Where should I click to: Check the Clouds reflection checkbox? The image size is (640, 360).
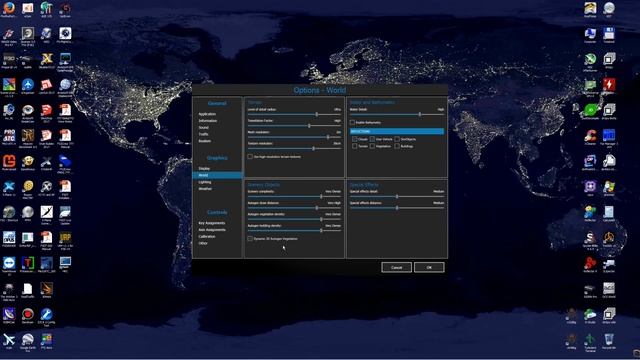[x=355, y=139]
